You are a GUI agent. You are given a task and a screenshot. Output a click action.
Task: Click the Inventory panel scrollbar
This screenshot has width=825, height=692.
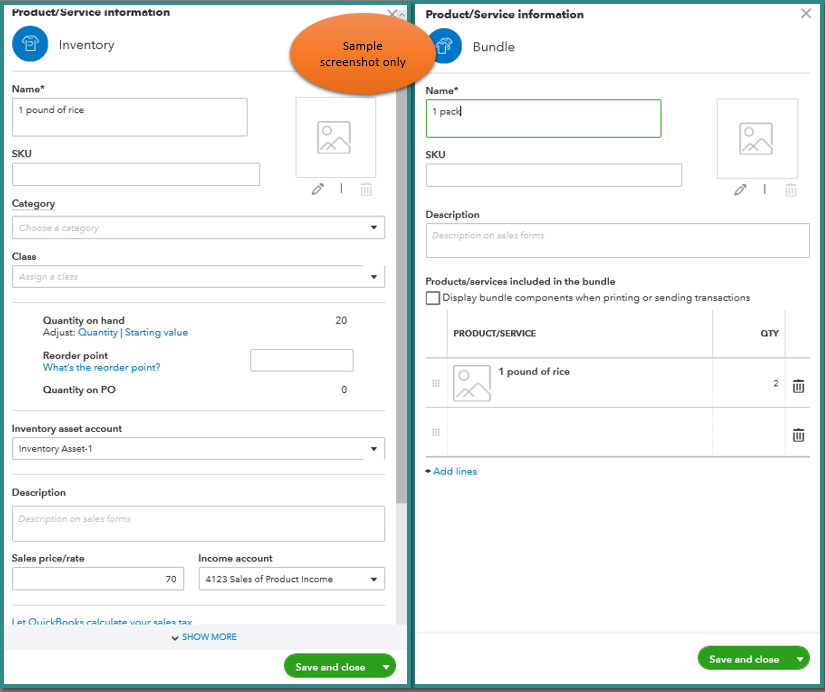(x=401, y=295)
